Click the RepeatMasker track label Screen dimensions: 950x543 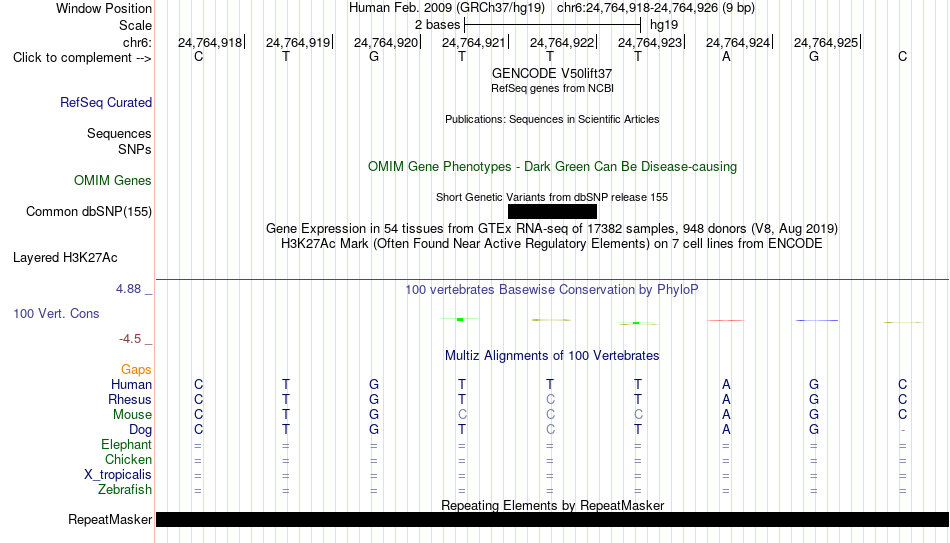(x=110, y=519)
